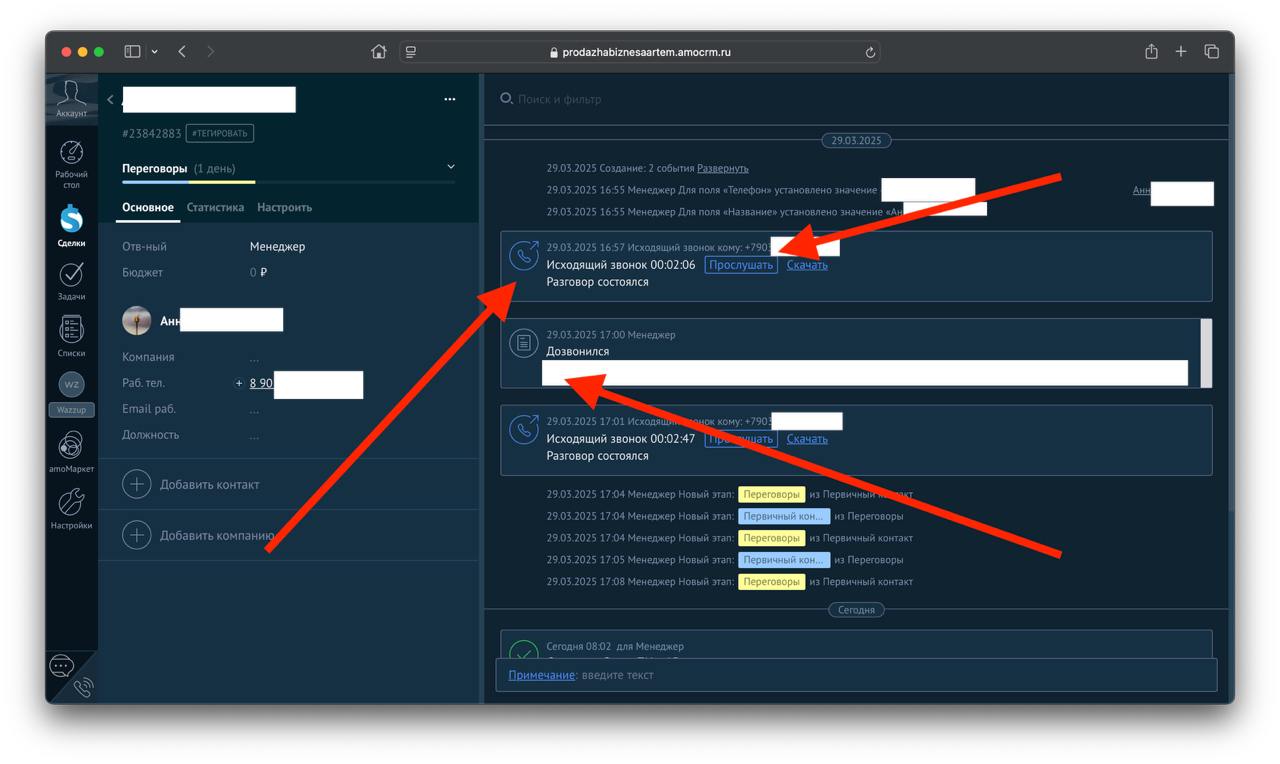Click the yellow Переговоры label at 17:08
The image size is (1280, 764).
coord(771,581)
